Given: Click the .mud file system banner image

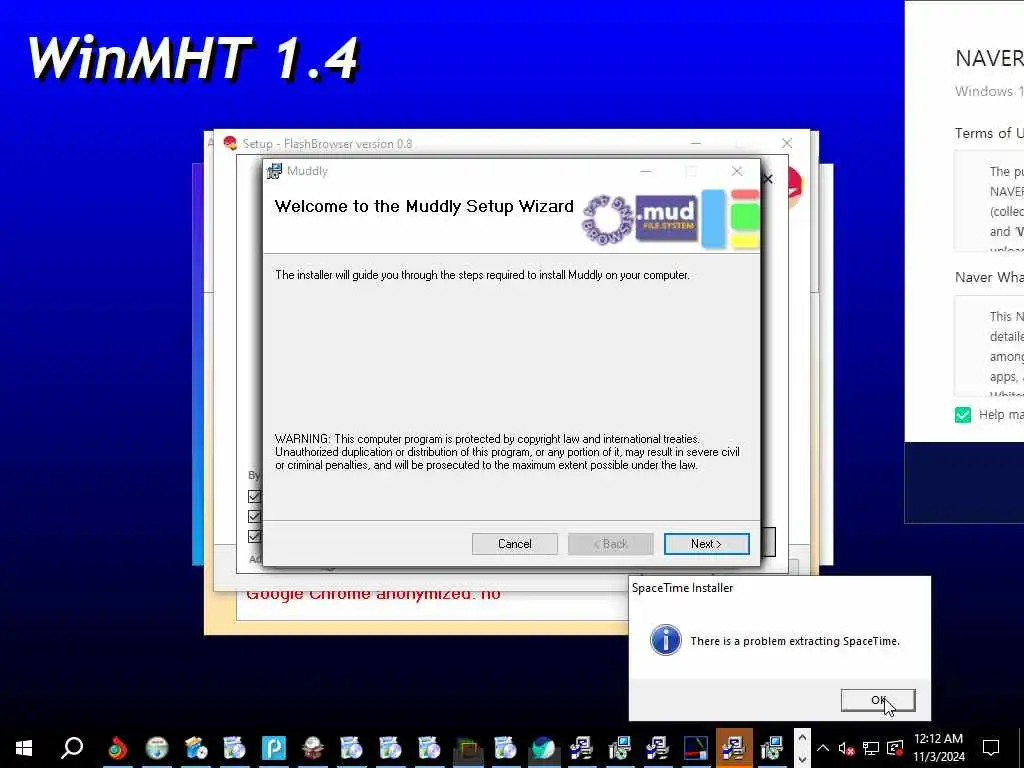Looking at the screenshot, I should 667,218.
